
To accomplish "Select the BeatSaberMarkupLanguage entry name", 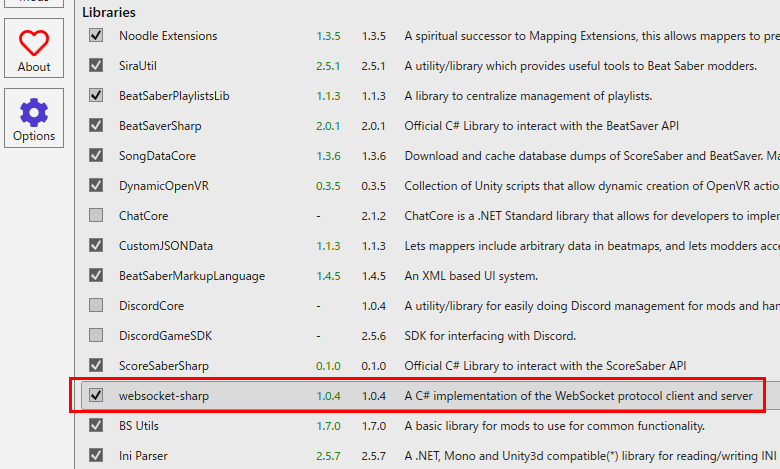I will click(192, 276).
